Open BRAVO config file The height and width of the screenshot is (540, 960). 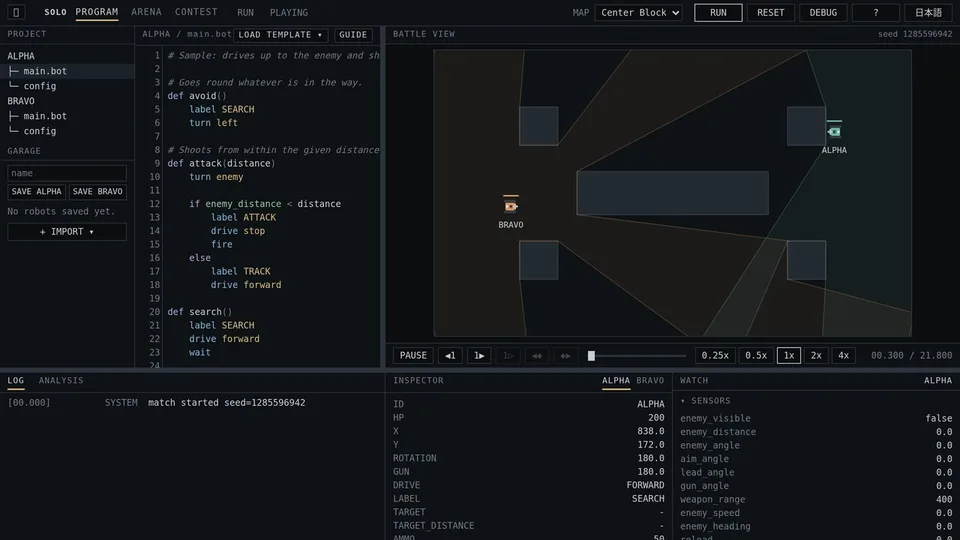point(67,131)
